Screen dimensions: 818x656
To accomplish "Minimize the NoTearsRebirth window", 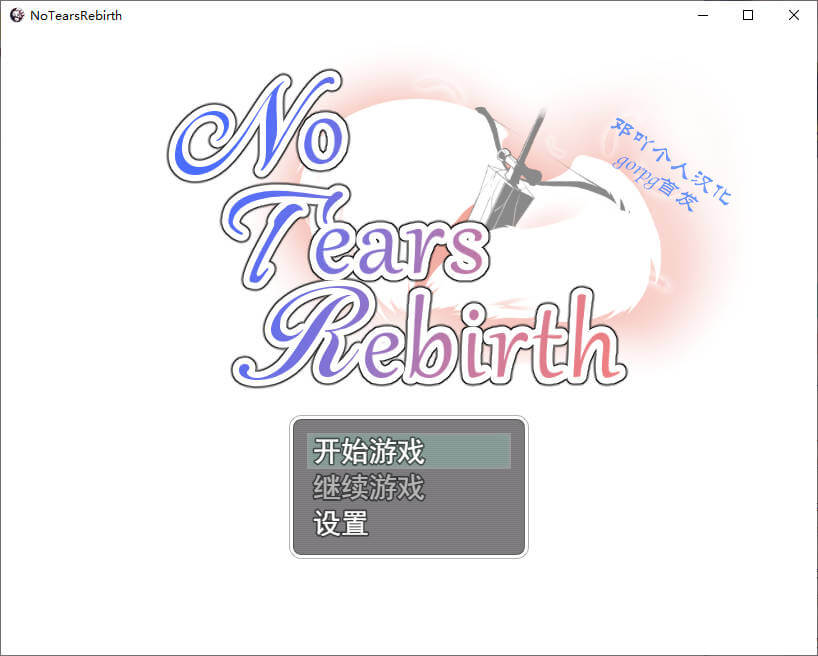I will 702,15.
